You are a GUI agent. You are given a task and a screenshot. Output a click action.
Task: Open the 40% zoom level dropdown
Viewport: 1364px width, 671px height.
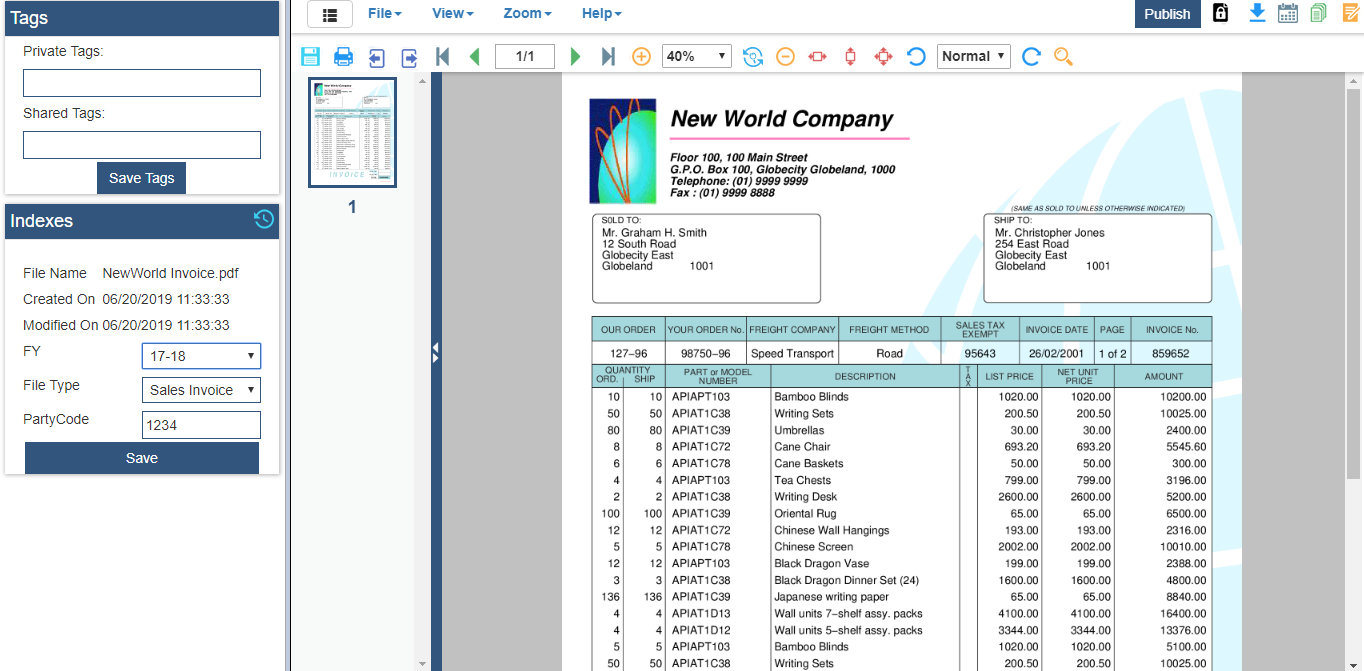pyautogui.click(x=696, y=57)
